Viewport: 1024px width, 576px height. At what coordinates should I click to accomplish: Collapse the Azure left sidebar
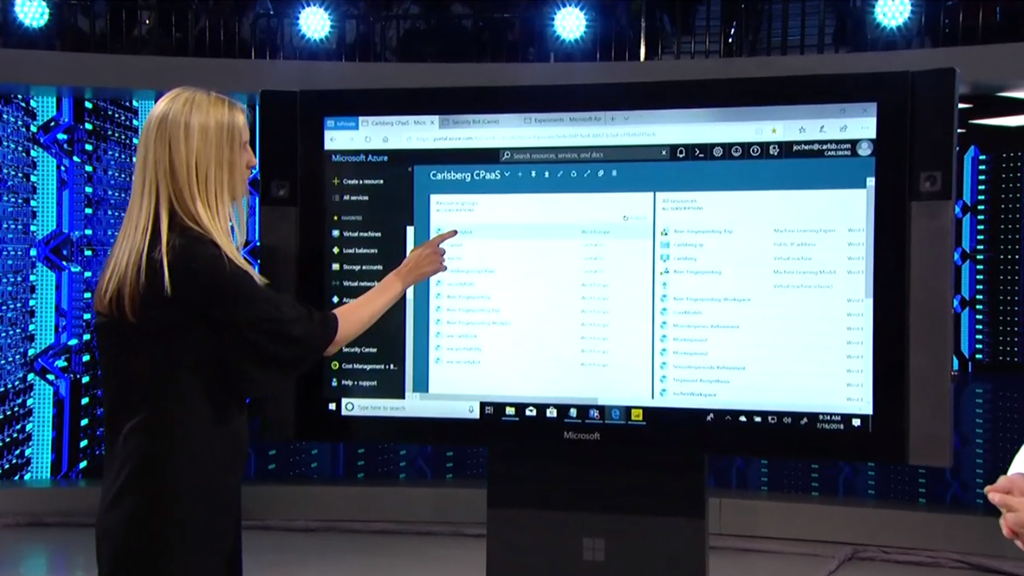click(x=410, y=169)
